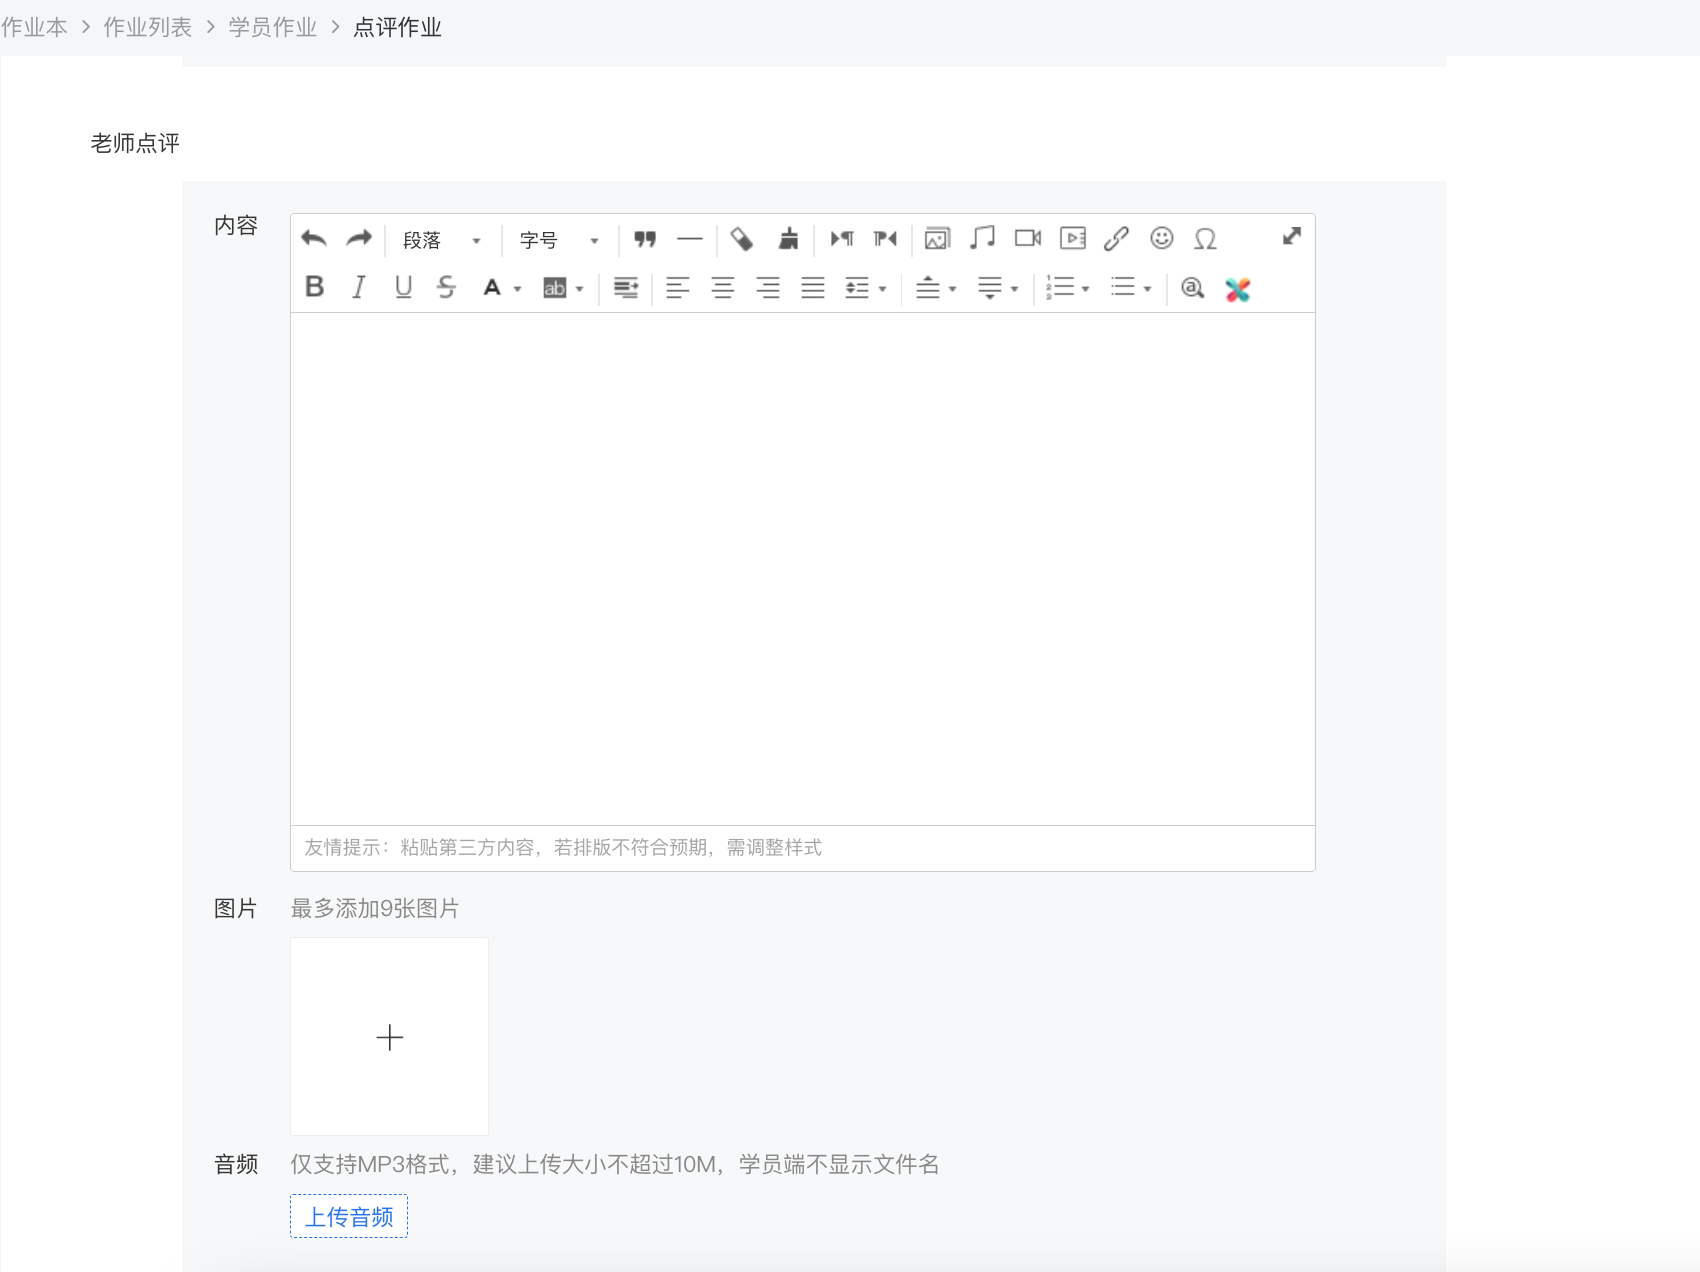Screen dimensions: 1700x1272
Task: Open the 字号 font size dropdown
Action: click(559, 240)
